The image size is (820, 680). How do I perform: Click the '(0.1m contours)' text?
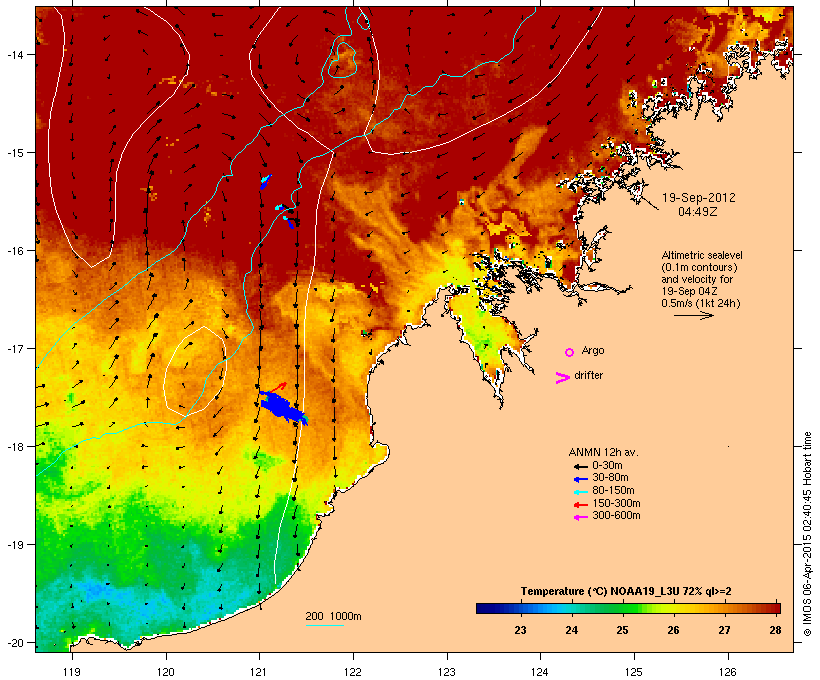pyautogui.click(x=699, y=267)
